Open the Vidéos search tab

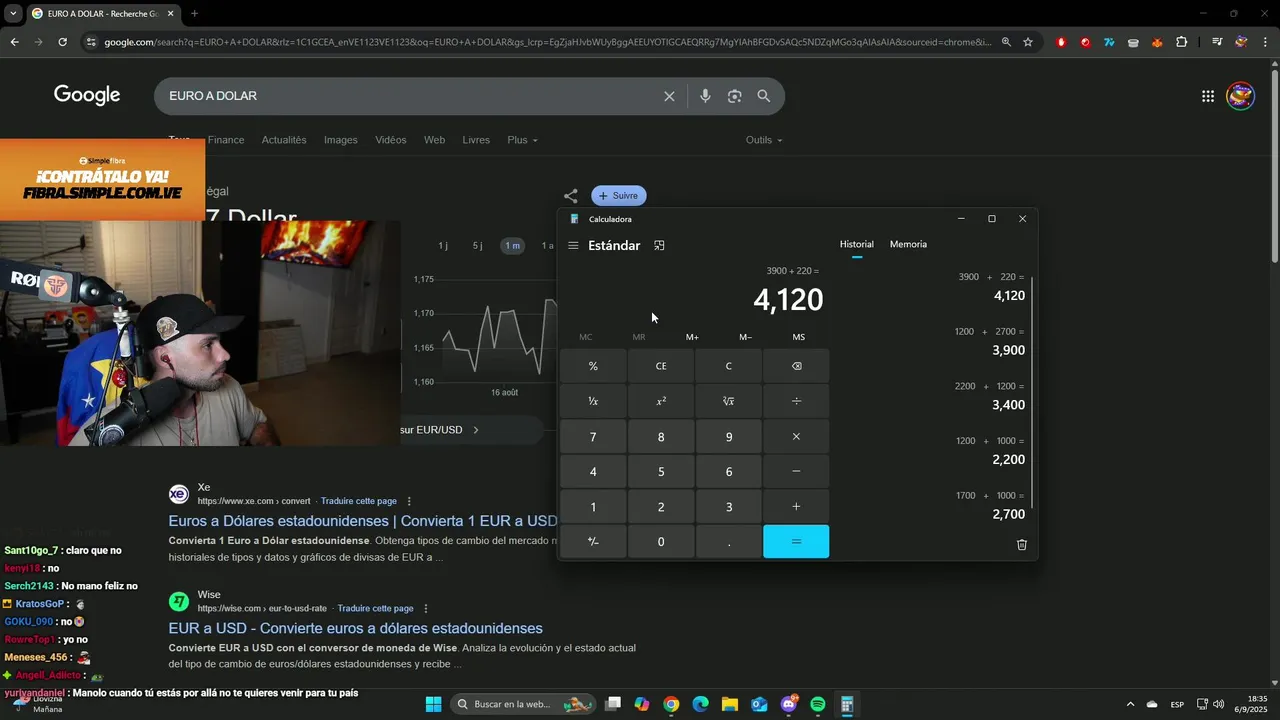[391, 140]
